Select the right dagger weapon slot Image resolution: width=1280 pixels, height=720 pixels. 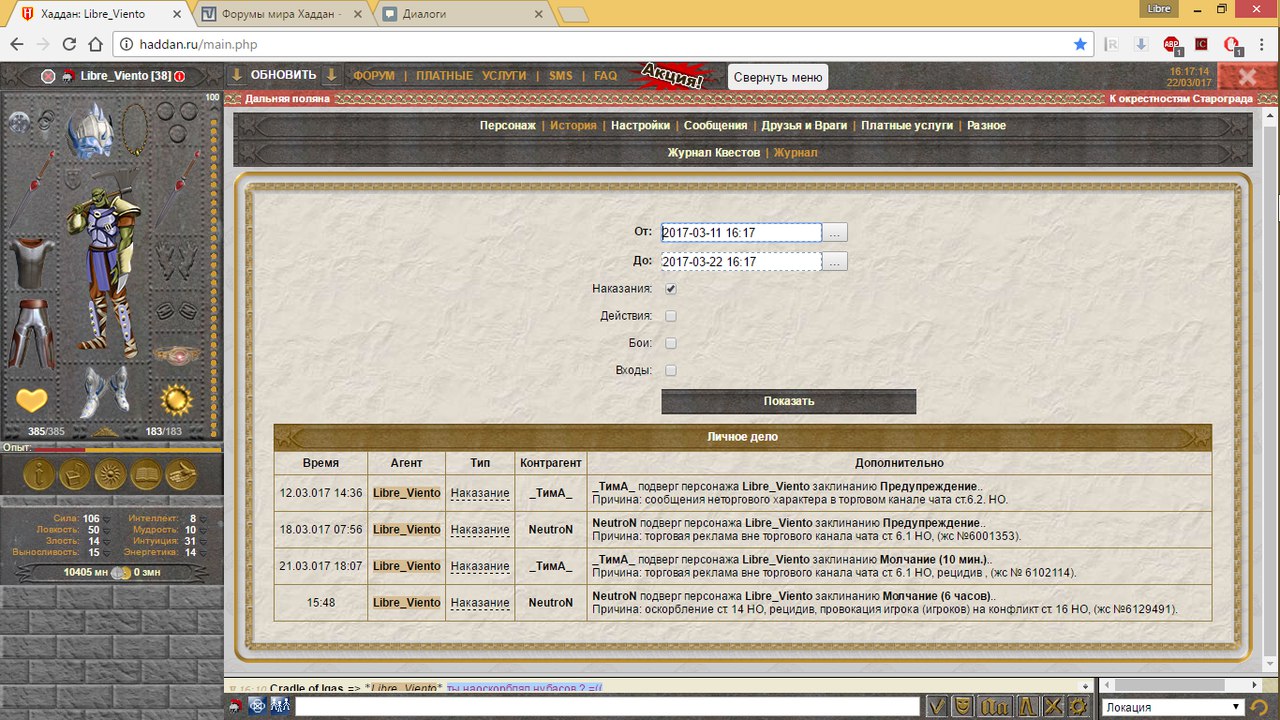pyautogui.click(x=178, y=188)
